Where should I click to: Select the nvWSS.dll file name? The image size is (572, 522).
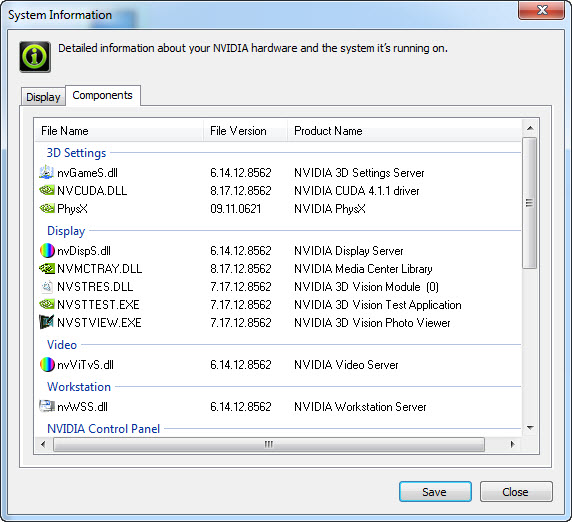(x=82, y=407)
